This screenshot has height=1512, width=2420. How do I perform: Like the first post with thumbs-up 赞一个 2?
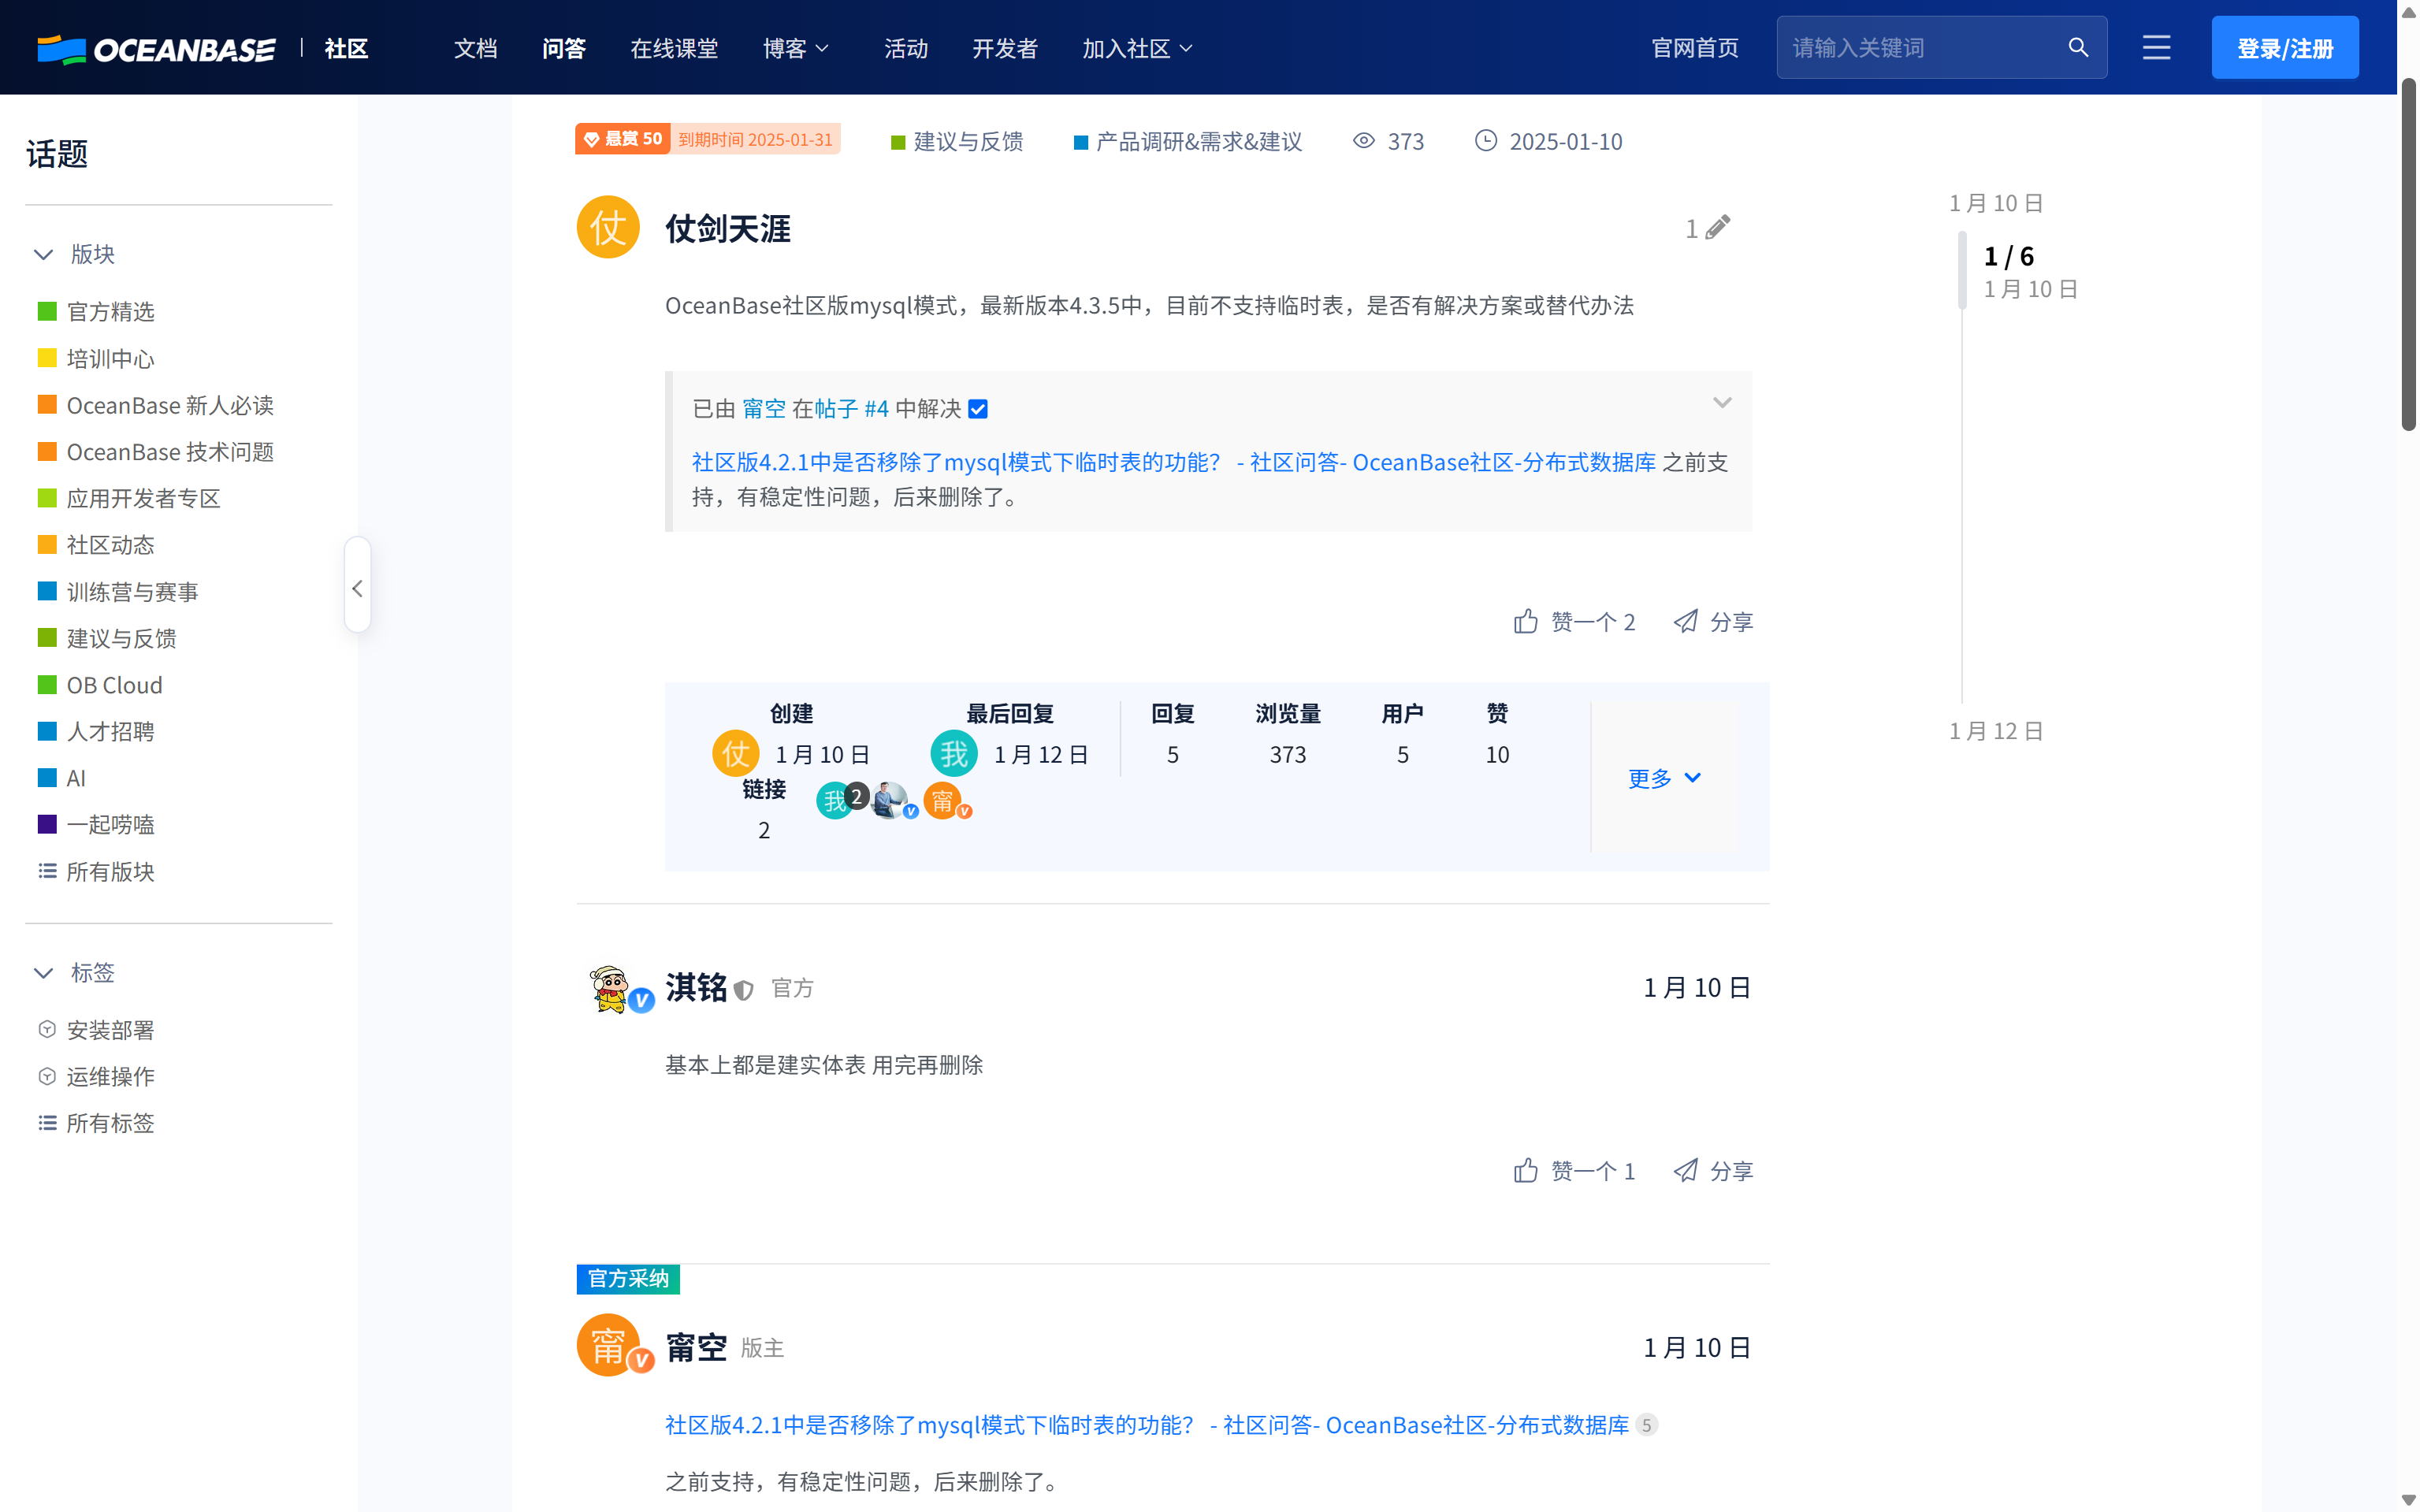(1574, 622)
